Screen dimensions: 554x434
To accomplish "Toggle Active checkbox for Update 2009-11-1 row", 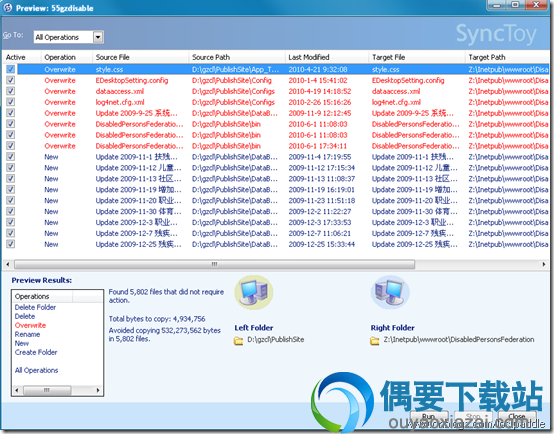I will (11, 157).
